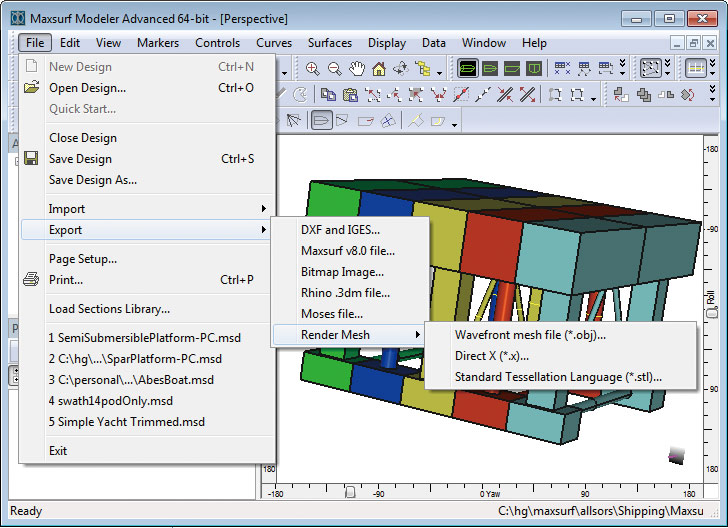Toggle the yellow feature-line display button

[416, 121]
